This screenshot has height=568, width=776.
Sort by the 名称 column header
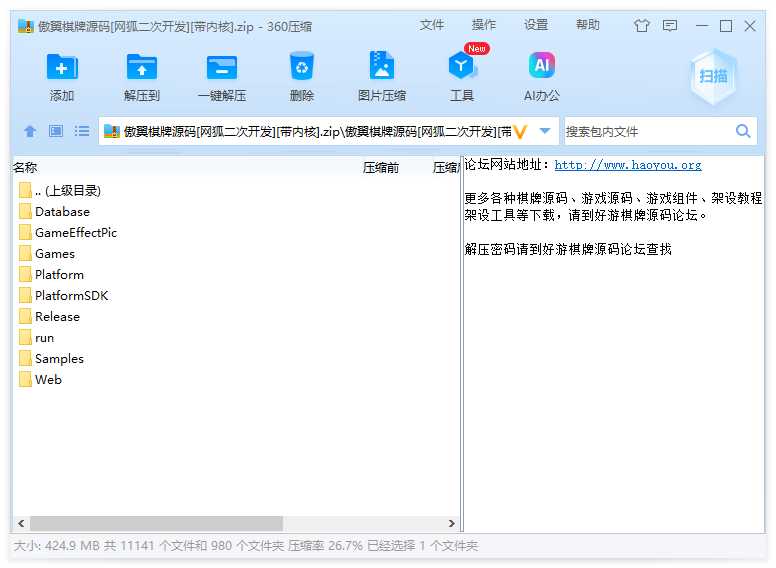pos(25,168)
